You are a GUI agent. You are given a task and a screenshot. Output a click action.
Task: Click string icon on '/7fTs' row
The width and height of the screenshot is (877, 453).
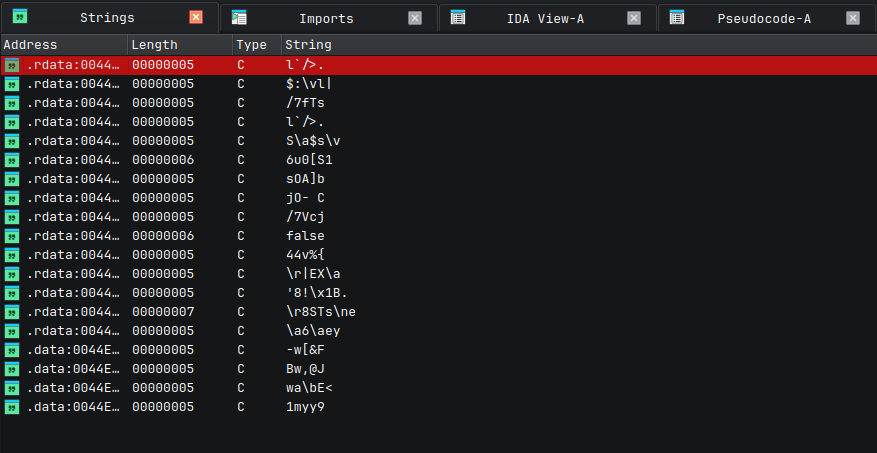tap(12, 103)
